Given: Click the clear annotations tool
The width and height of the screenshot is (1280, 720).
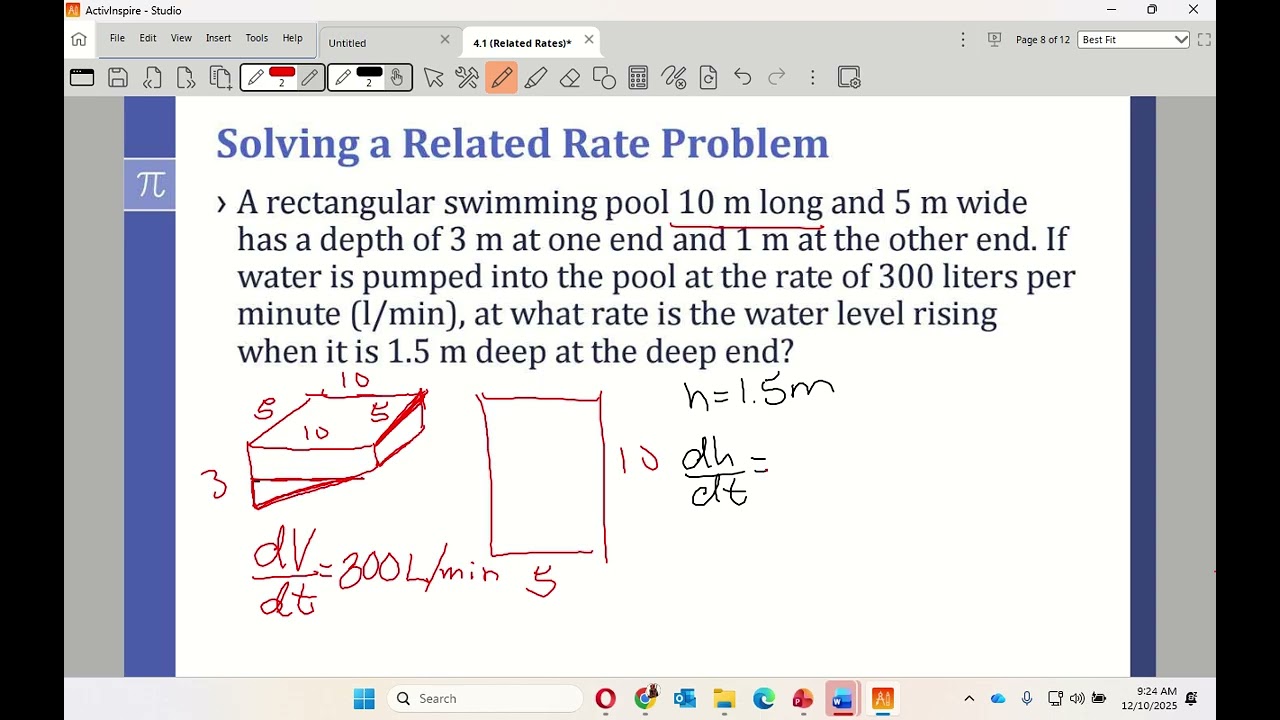Looking at the screenshot, I should (x=674, y=78).
